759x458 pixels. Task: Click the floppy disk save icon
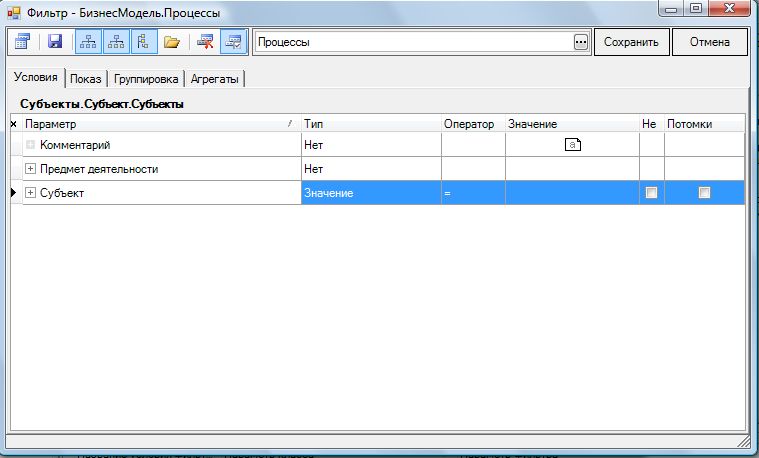[55, 42]
